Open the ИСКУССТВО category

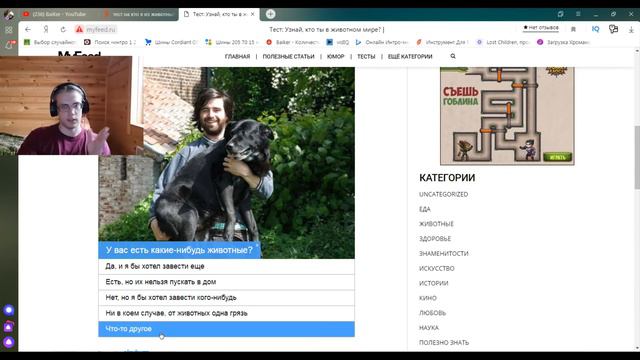436,269
